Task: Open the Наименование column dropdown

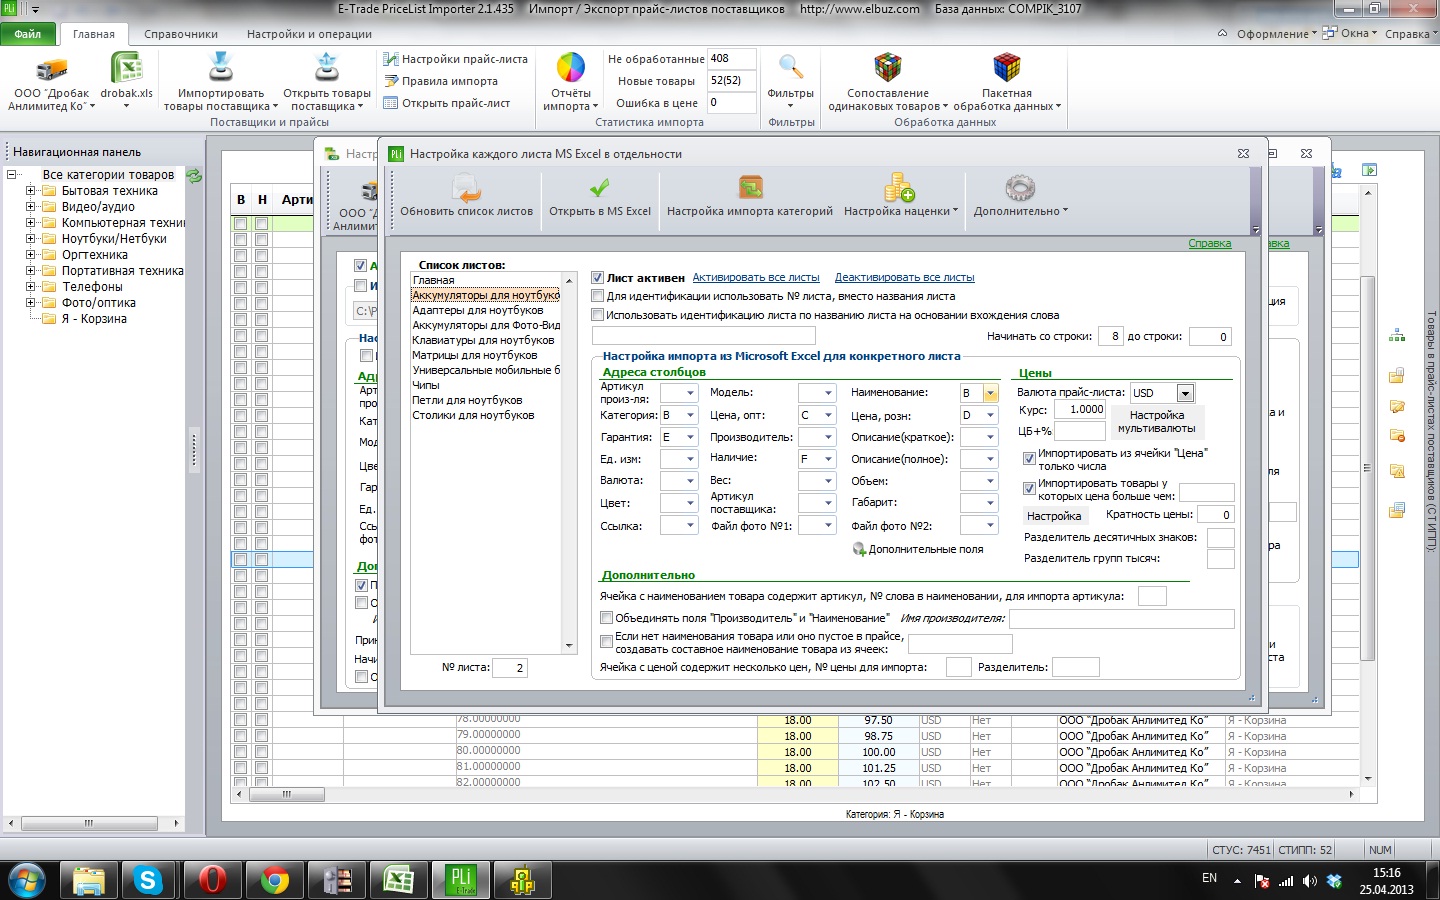Action: [990, 393]
